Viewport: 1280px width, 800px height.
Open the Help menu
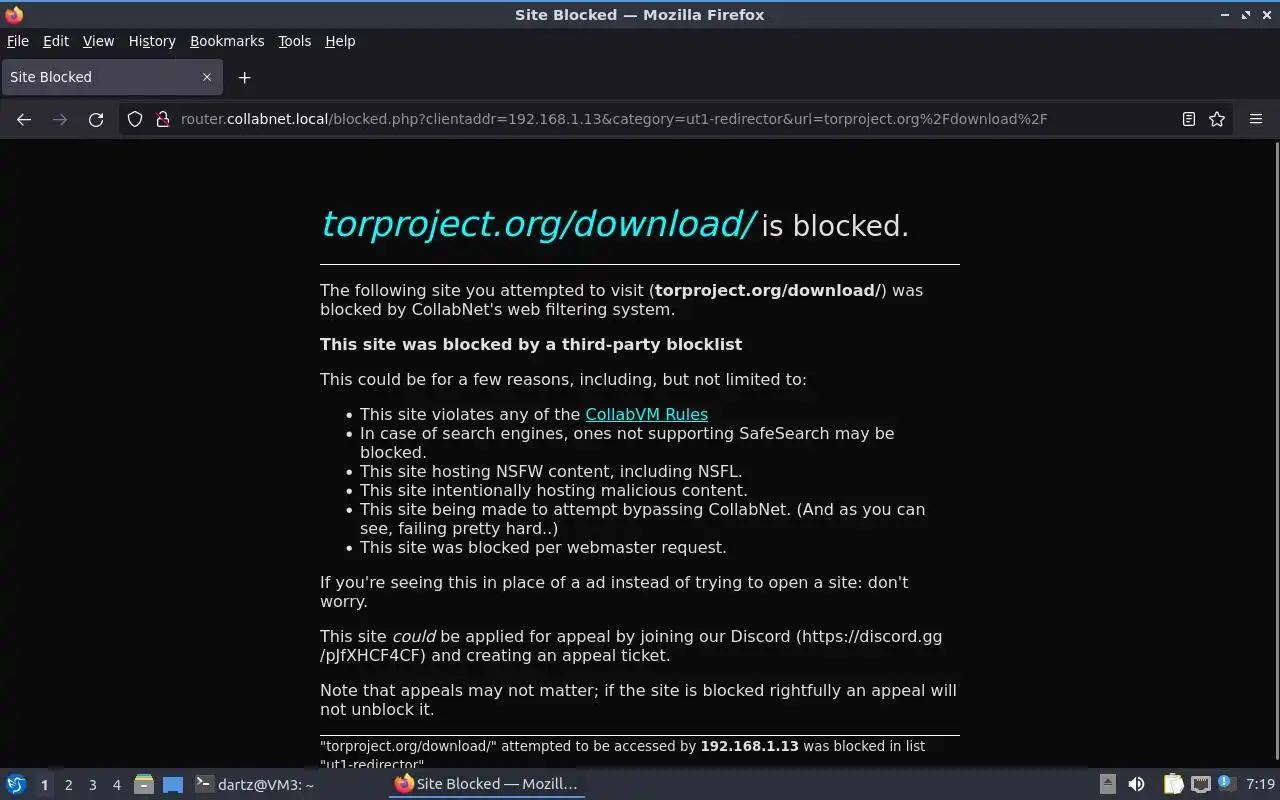[340, 41]
